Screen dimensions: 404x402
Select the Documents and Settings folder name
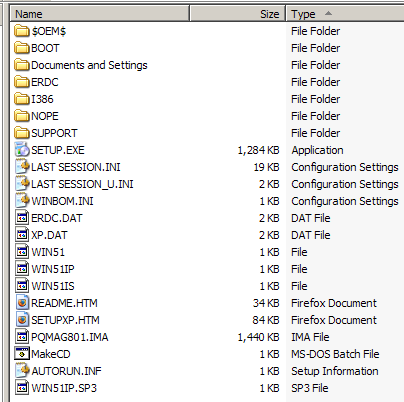pos(89,65)
